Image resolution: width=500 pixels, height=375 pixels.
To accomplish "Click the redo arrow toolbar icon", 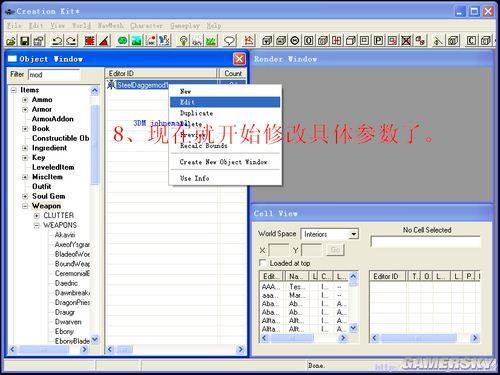I will (71, 41).
